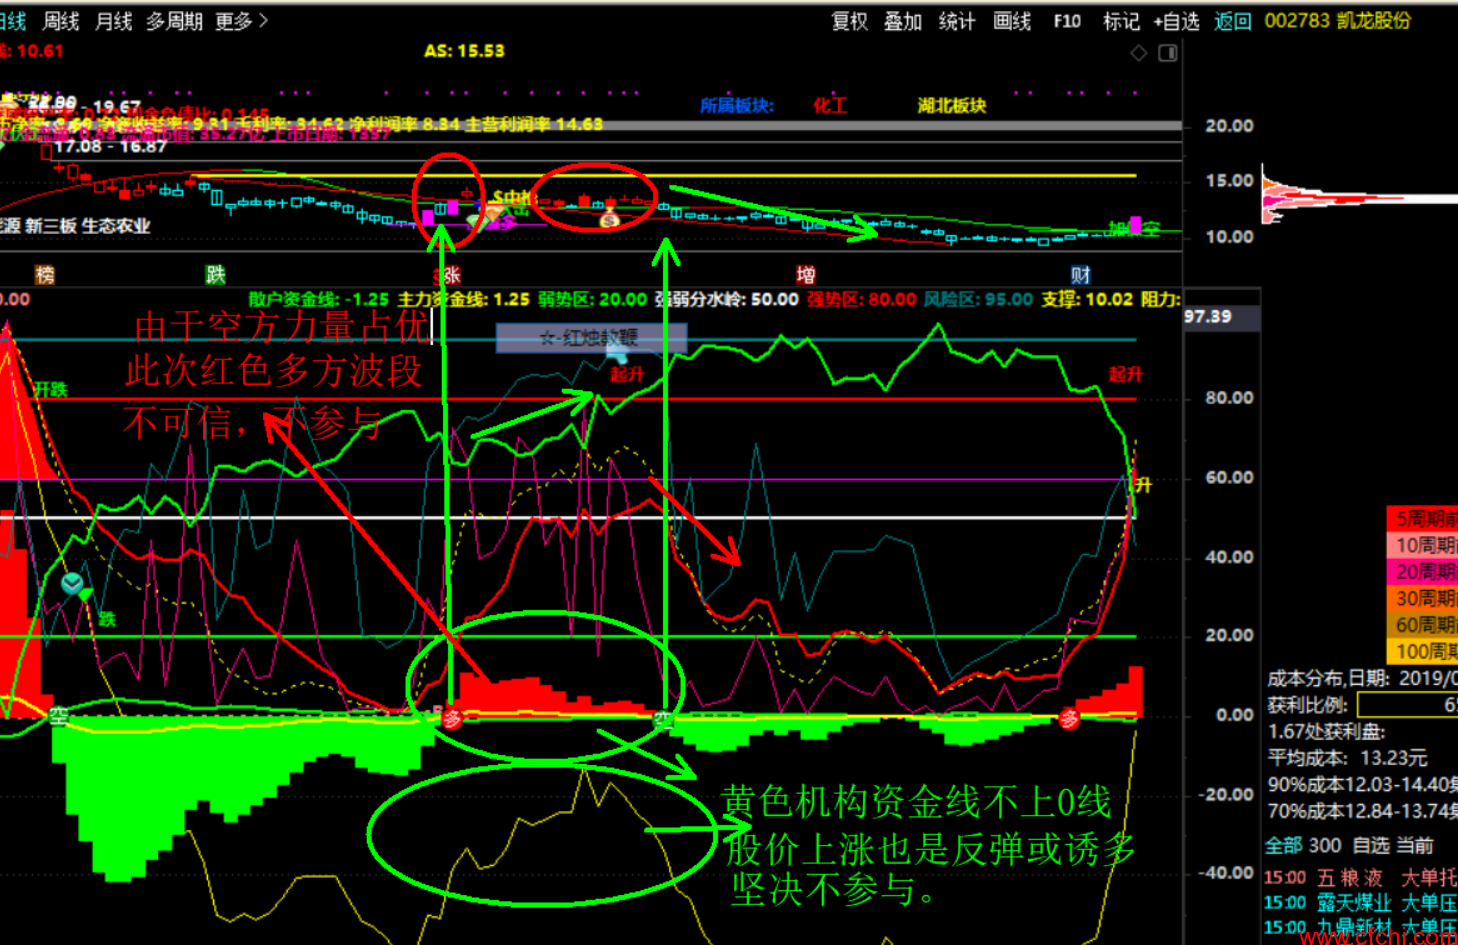Click the 20周期前 magenta color swatch
The width and height of the screenshot is (1458, 945).
[x=1422, y=572]
